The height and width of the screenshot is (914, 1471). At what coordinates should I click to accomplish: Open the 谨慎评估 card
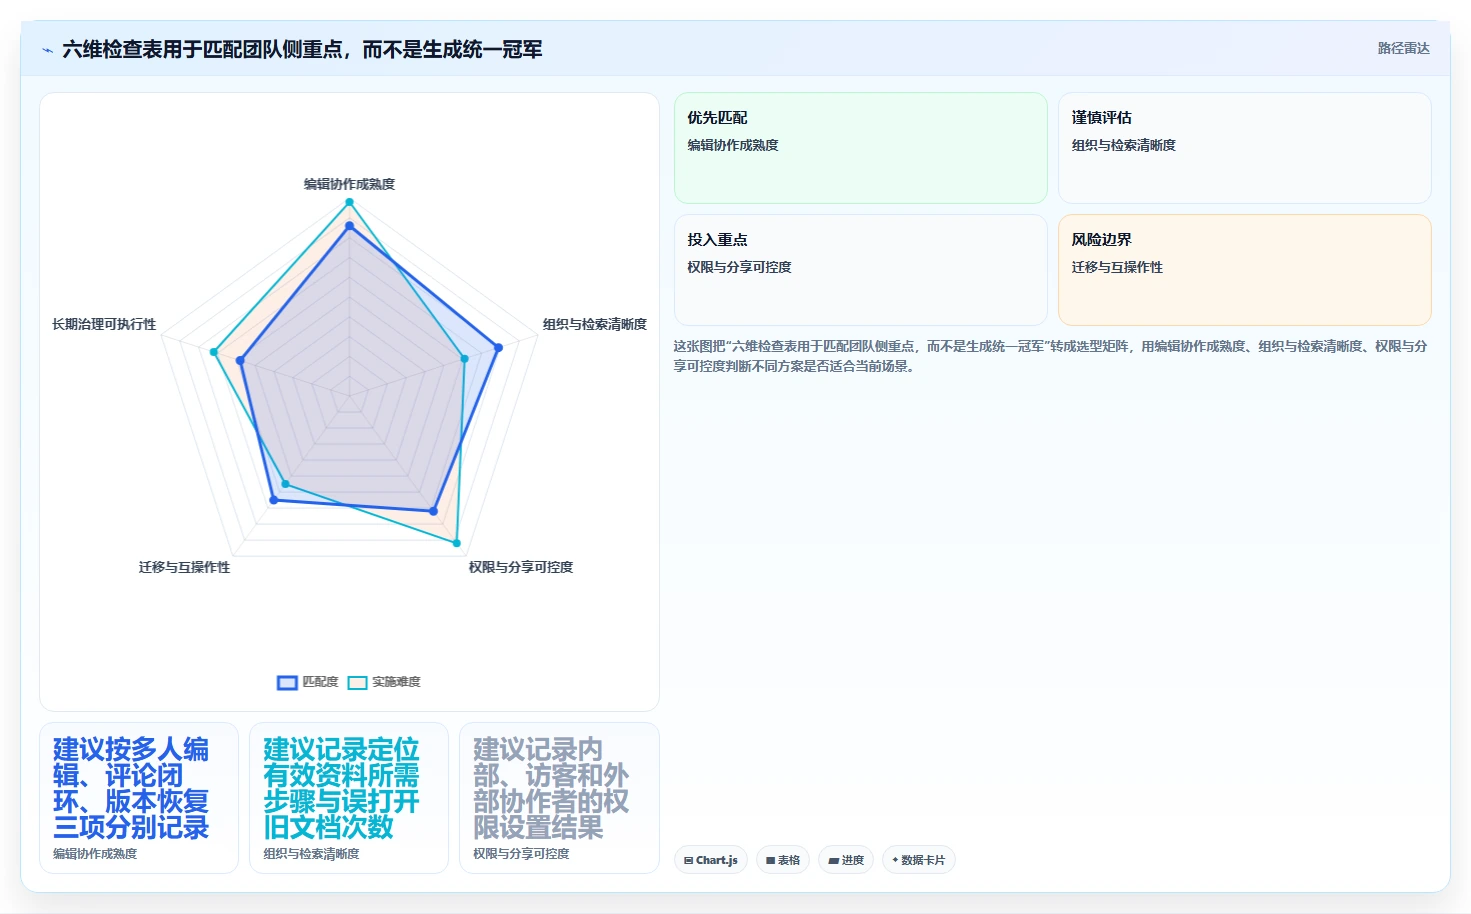click(x=1244, y=148)
